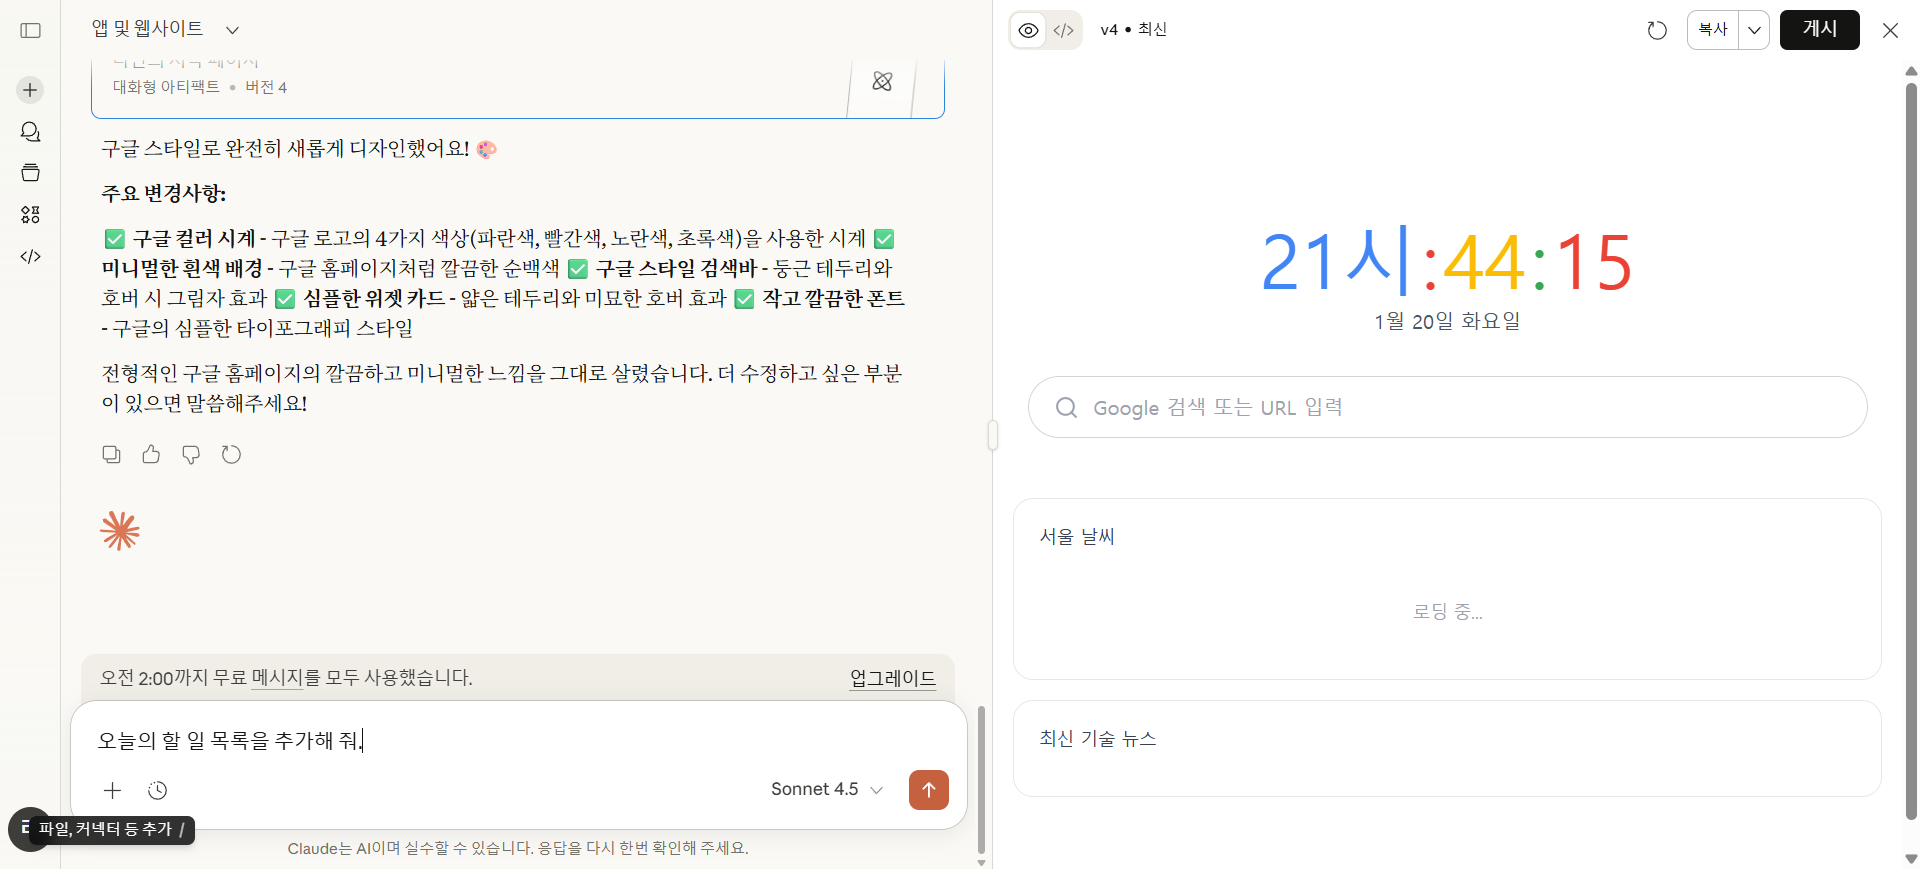Viewport: 1920px width, 869px height.
Task: Open the artifacts grid icon in sidebar
Action: [x=30, y=215]
